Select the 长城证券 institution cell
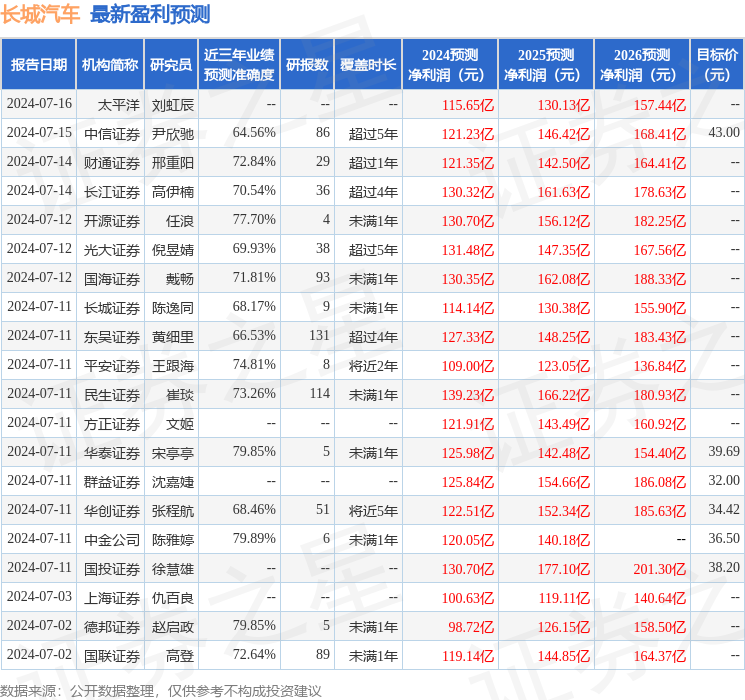Viewport: 745px width, 700px height. [112, 308]
